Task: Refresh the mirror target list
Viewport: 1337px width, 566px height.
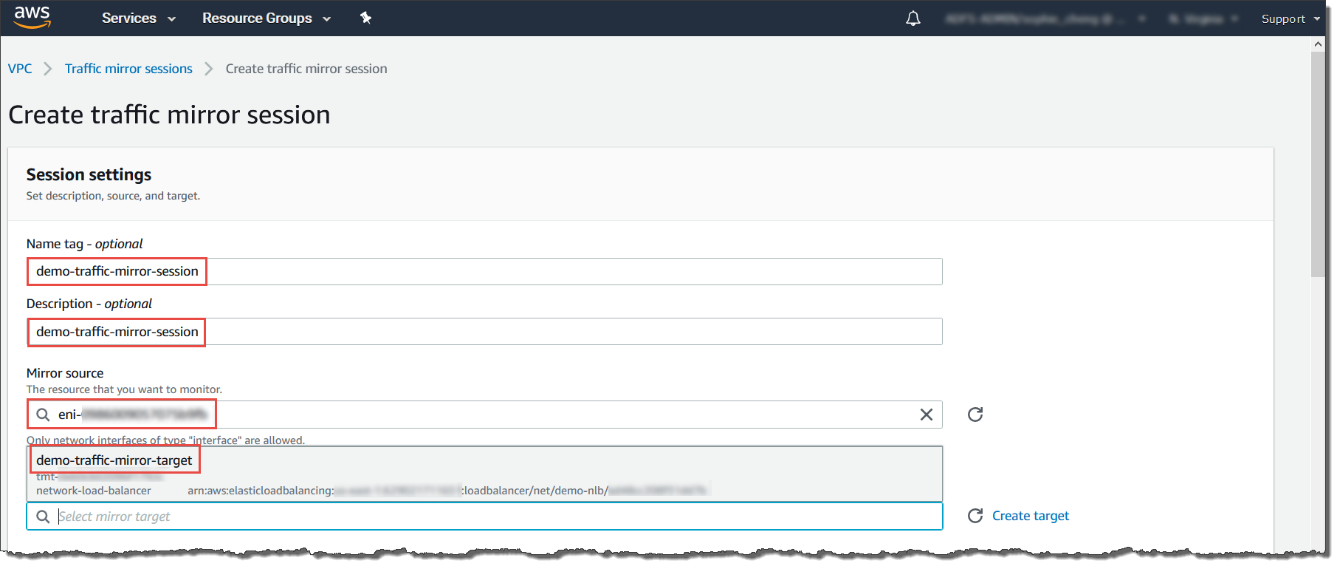Action: tap(975, 516)
